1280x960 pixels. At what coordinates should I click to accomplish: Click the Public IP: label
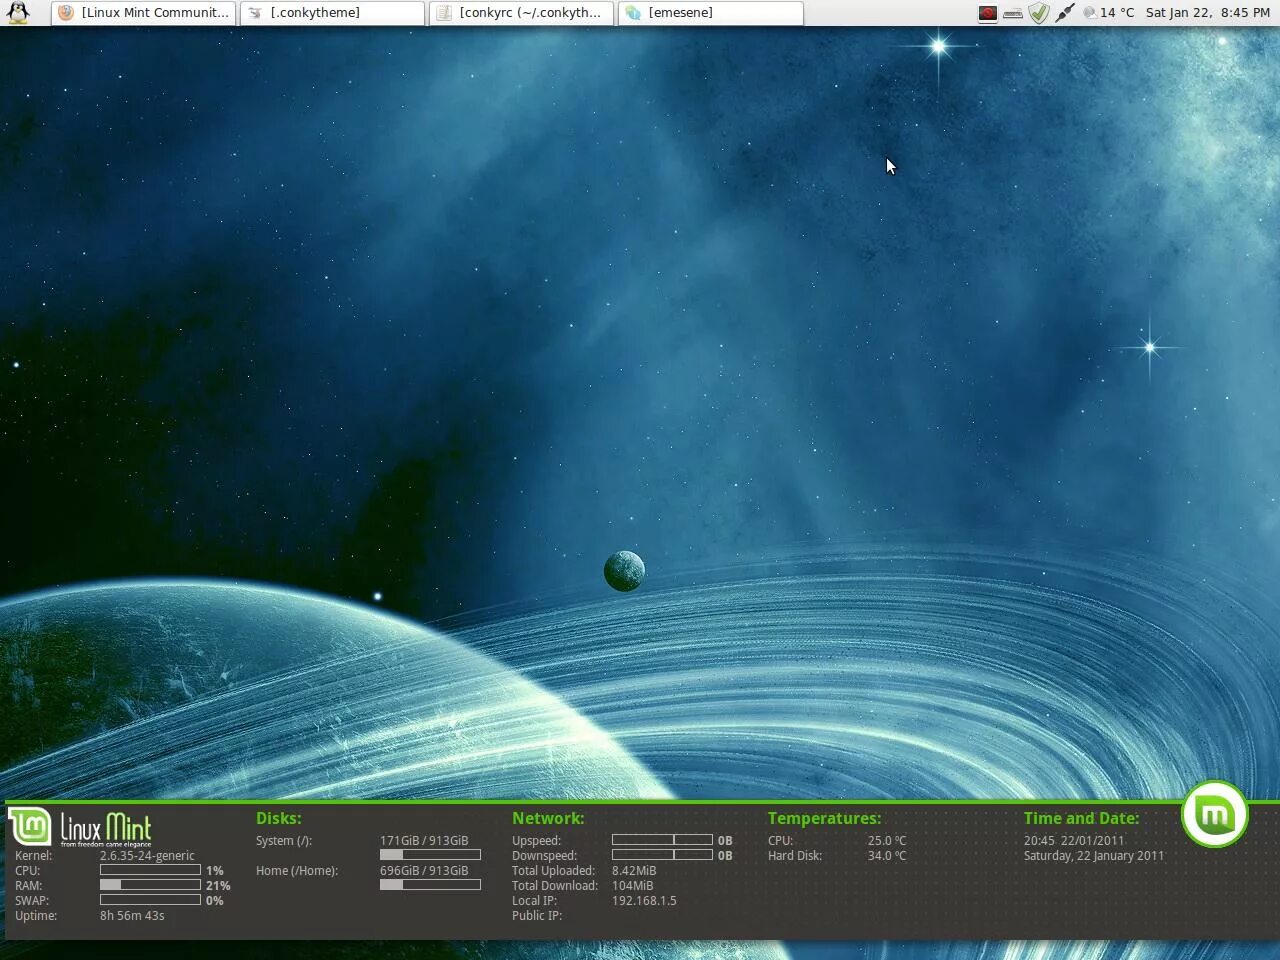537,916
